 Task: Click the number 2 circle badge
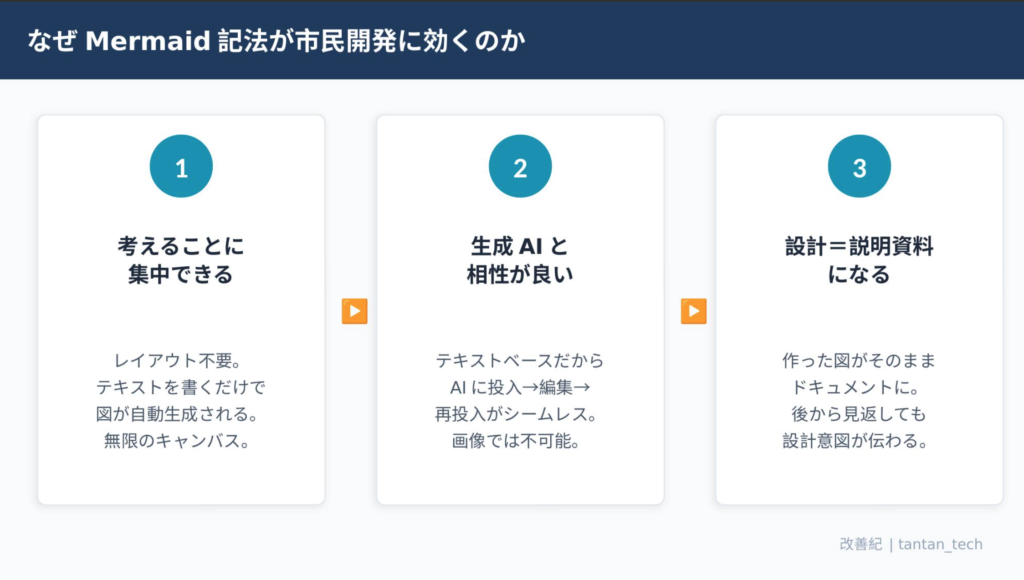[520, 167]
